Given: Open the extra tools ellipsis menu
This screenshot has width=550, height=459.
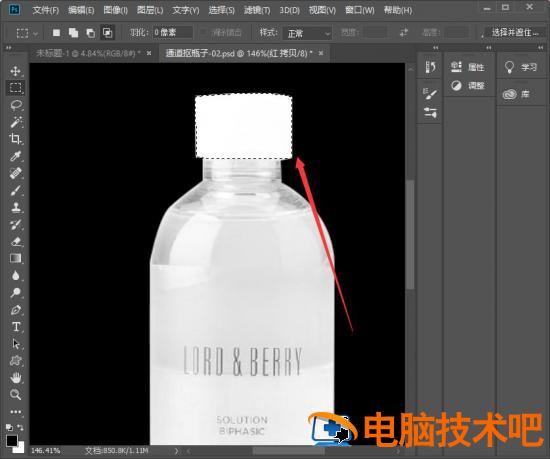Looking at the screenshot, I should pyautogui.click(x=15, y=412).
